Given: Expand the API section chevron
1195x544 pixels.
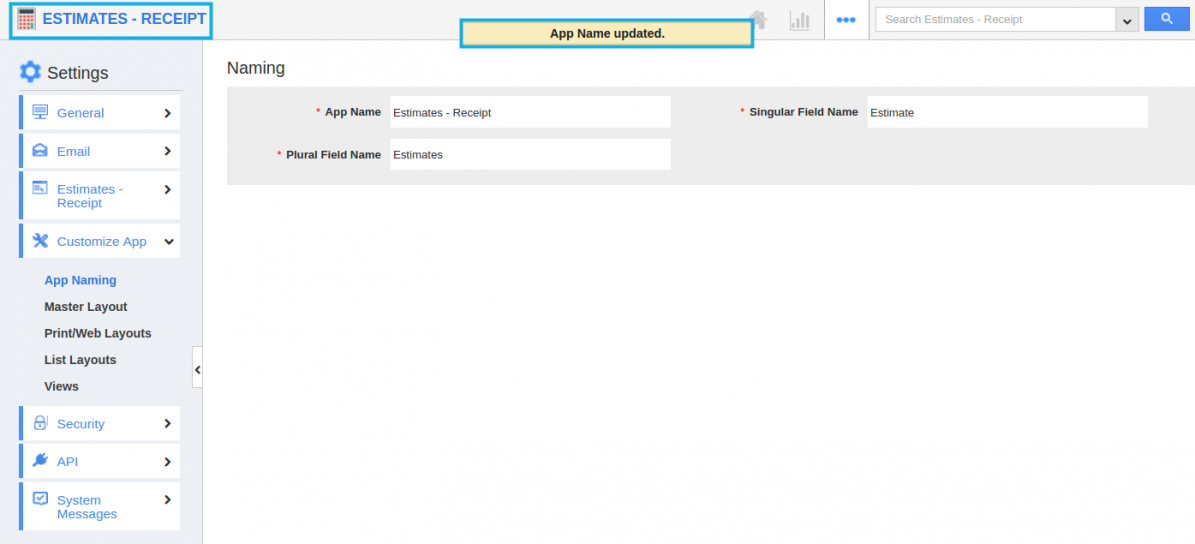Looking at the screenshot, I should [168, 461].
